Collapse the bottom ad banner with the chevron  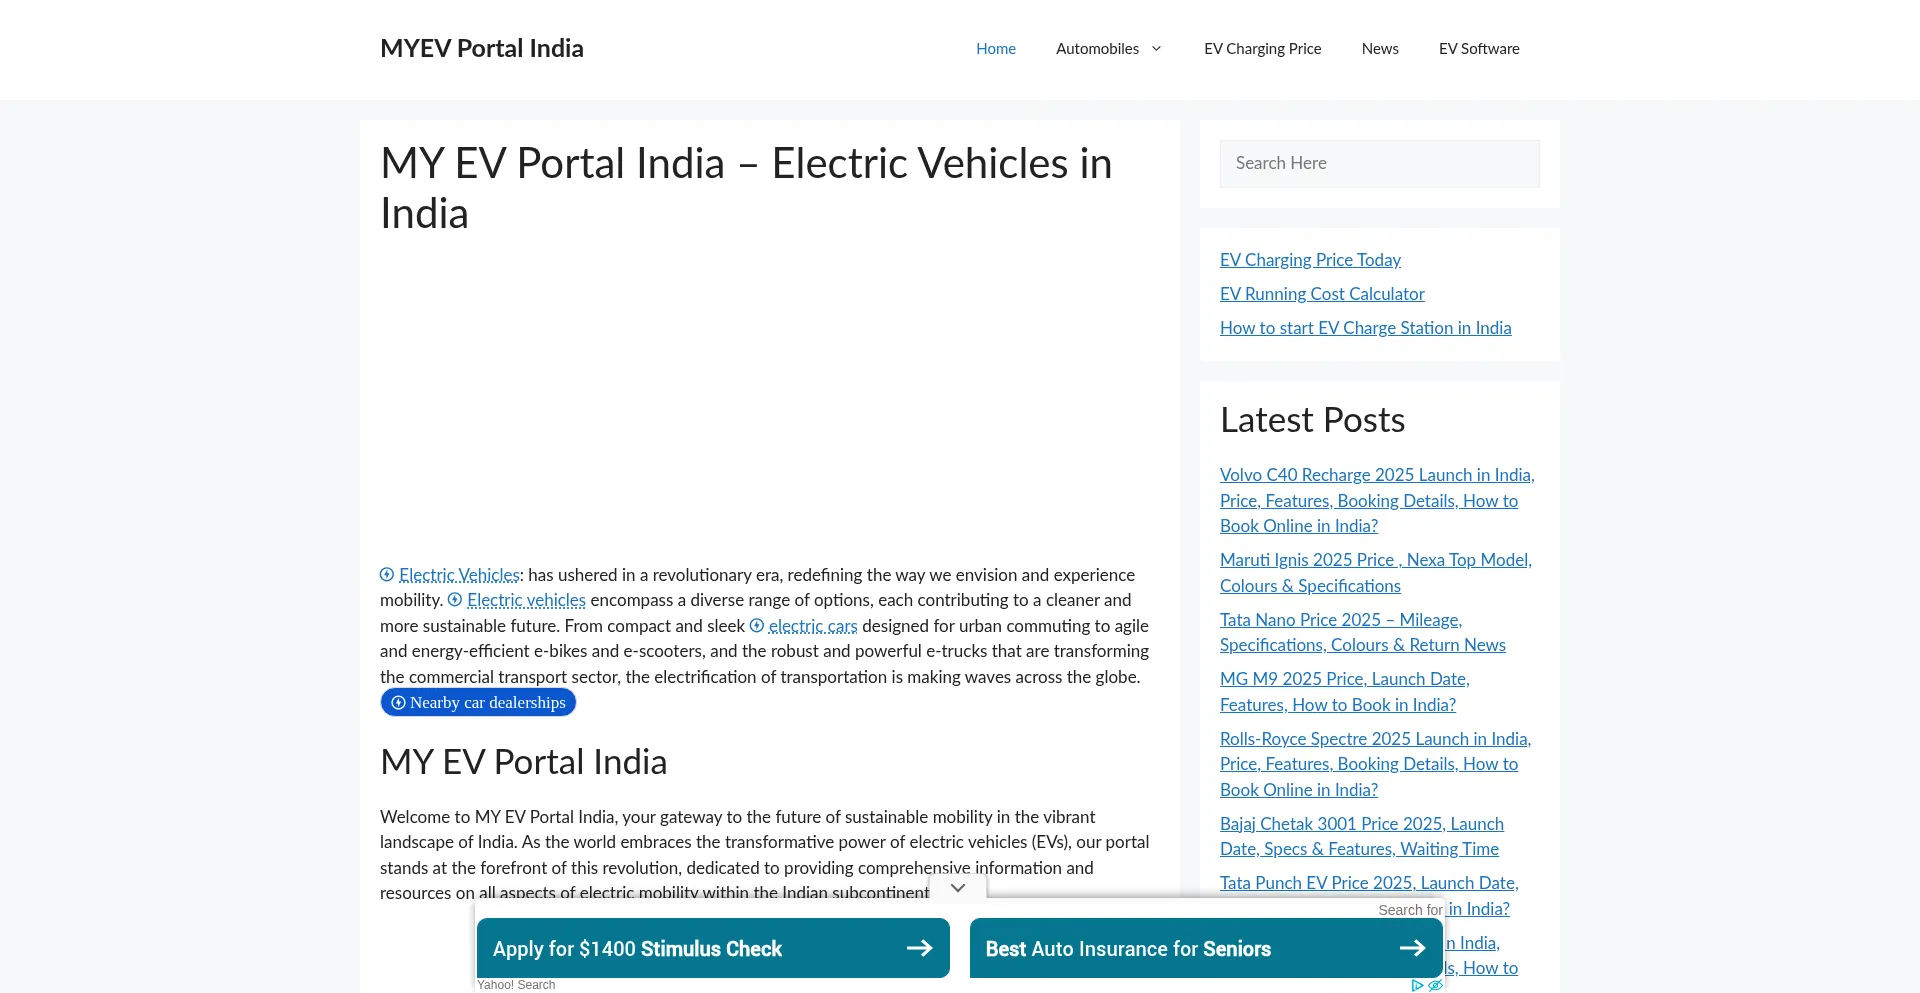tap(958, 888)
